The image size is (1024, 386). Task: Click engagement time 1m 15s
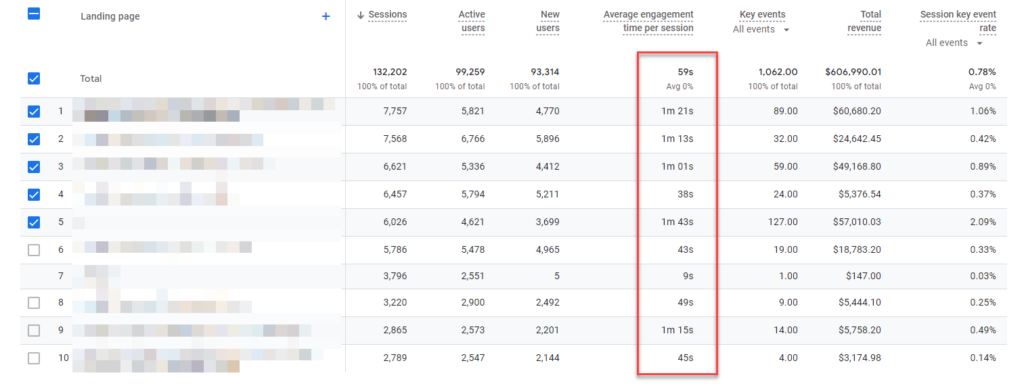coord(677,330)
